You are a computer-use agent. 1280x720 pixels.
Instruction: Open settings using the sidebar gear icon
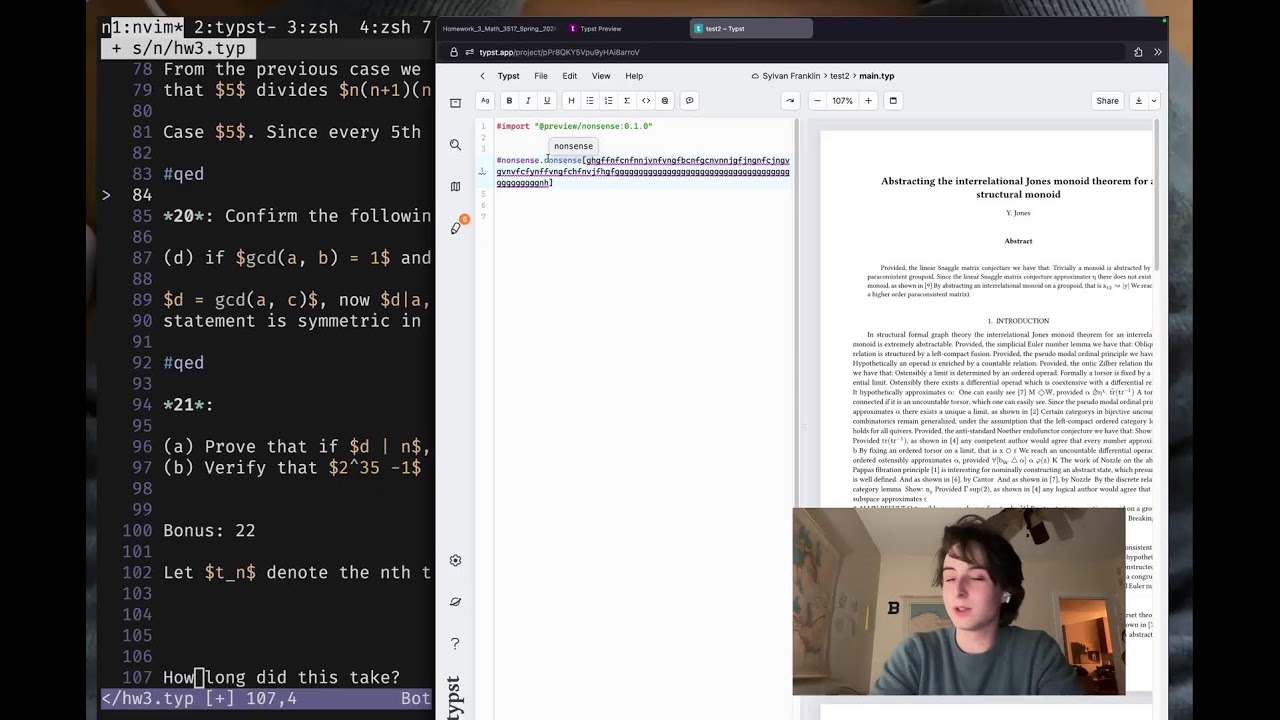[x=455, y=560]
